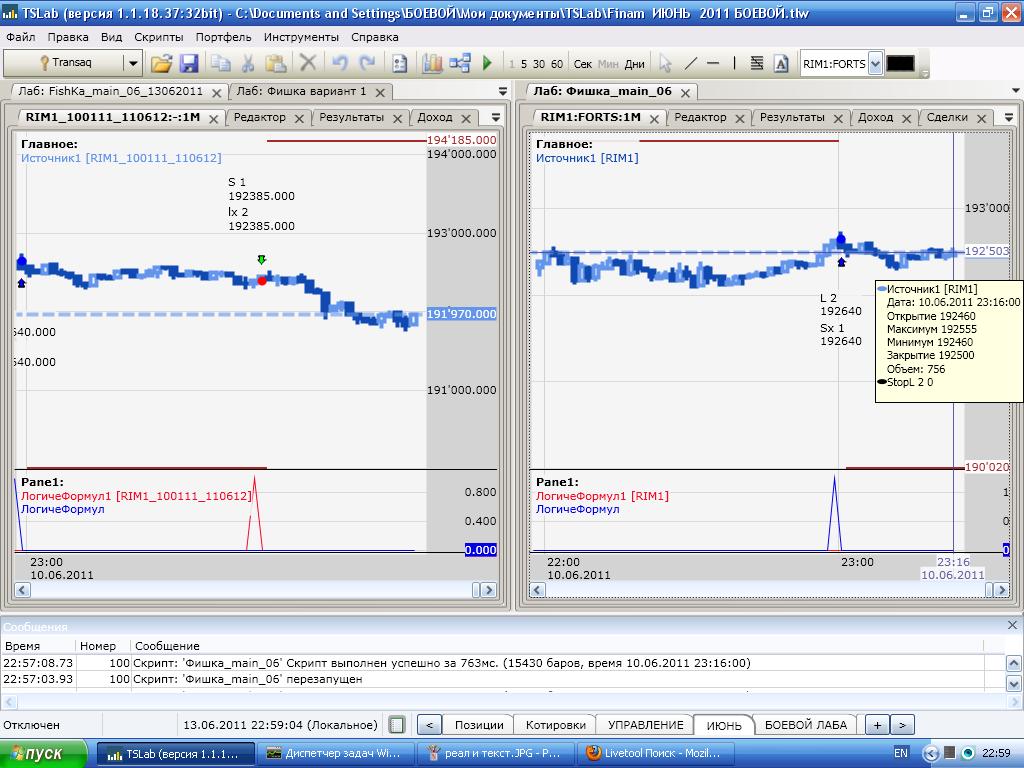Select the horizontal line drawing tool
Screen dimensions: 1024x768
click(x=713, y=63)
